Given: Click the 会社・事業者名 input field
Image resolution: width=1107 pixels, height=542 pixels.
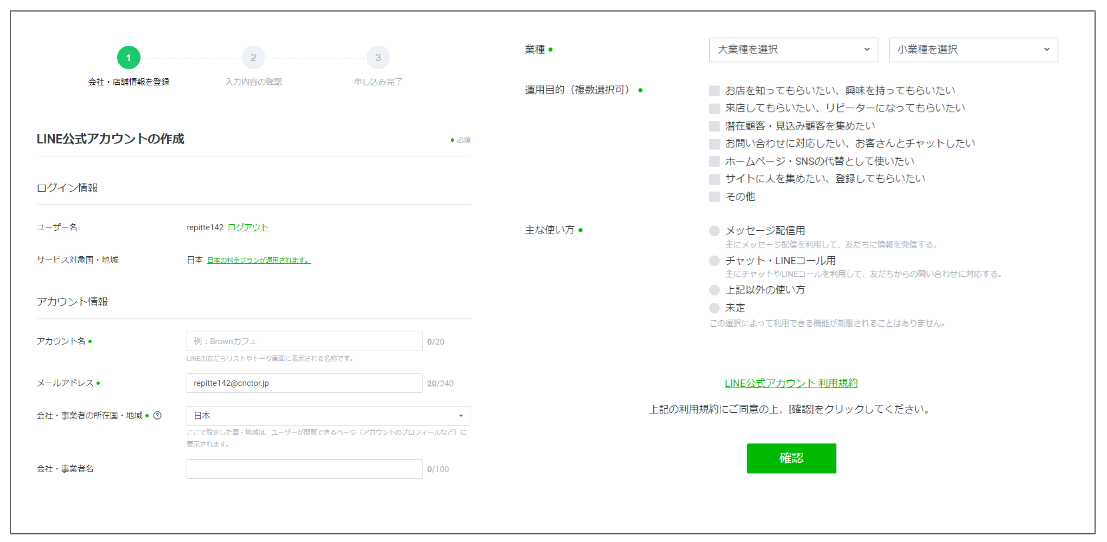Looking at the screenshot, I should 304,469.
